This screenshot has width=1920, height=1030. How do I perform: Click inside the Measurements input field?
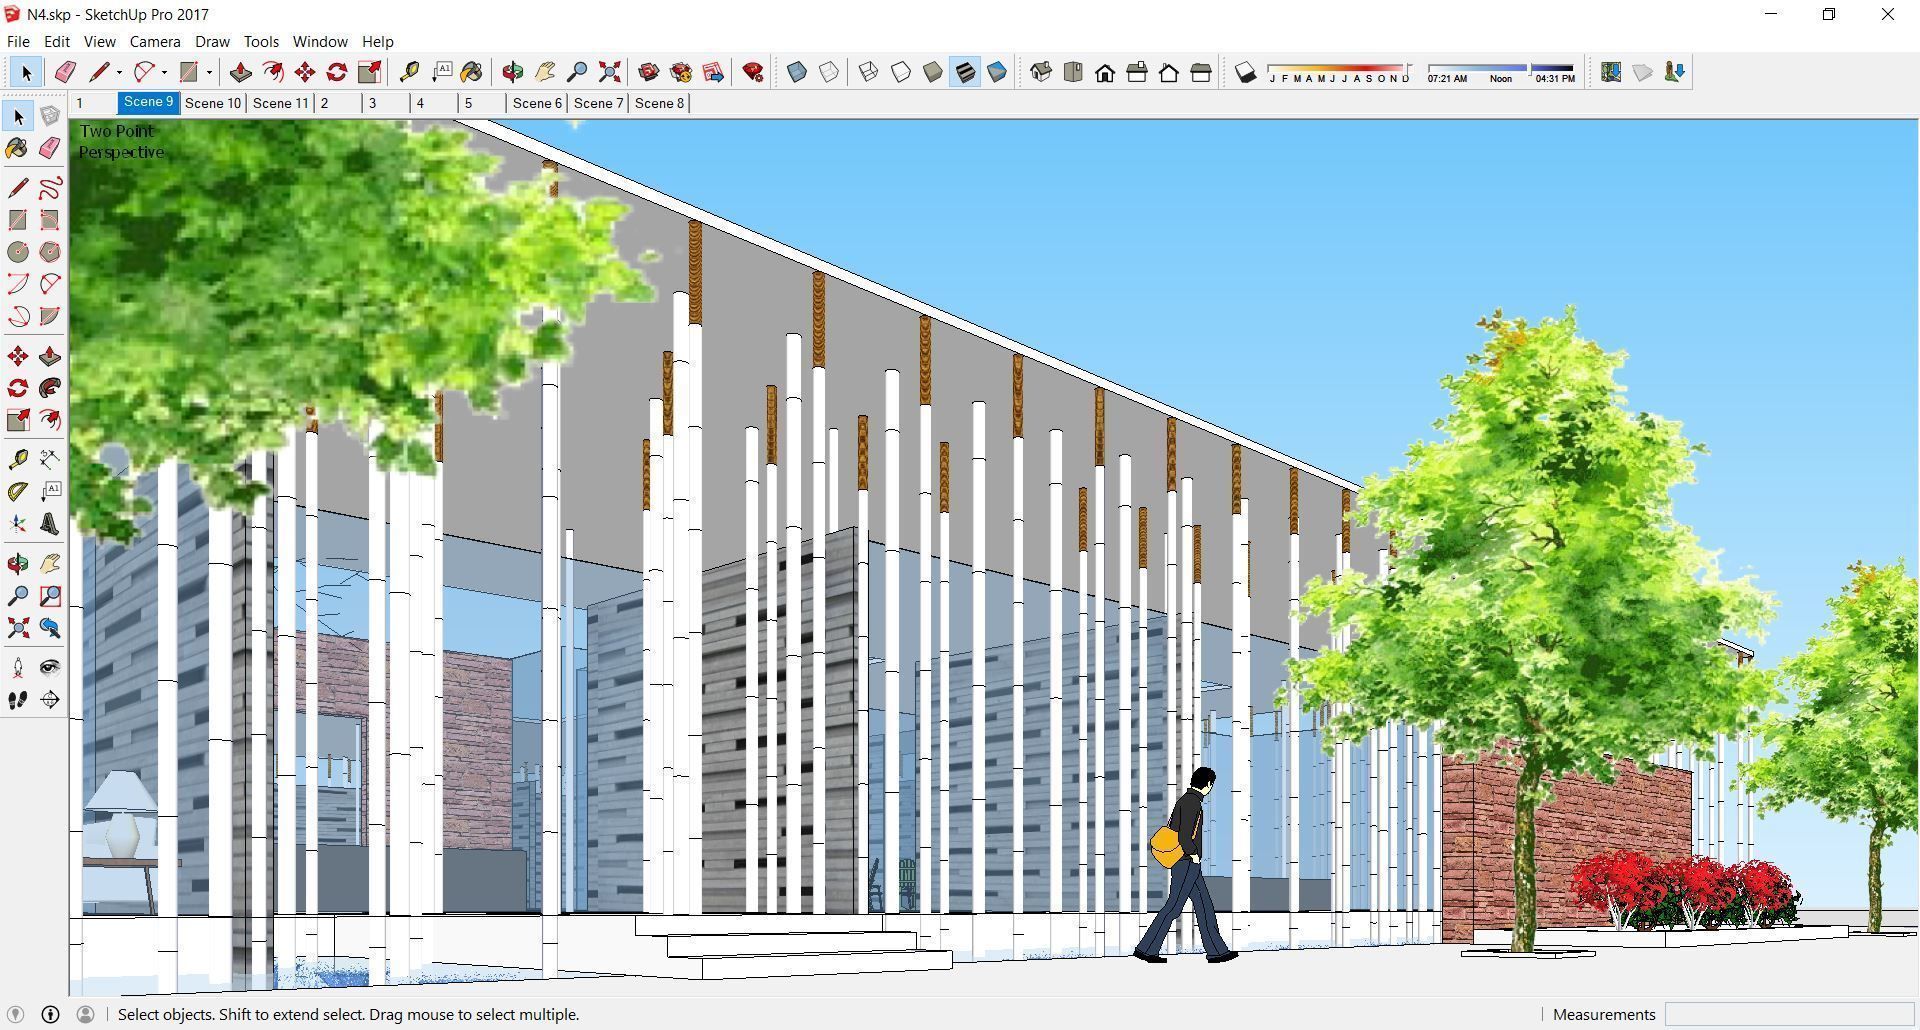click(x=1790, y=1014)
